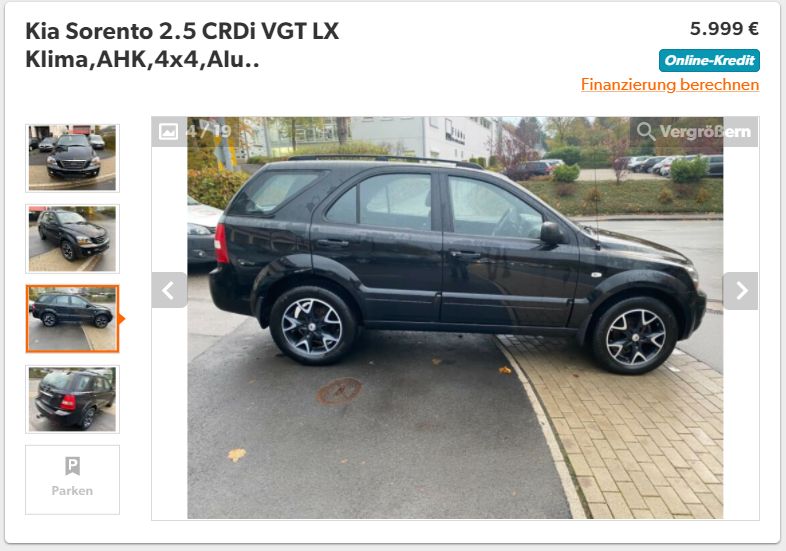Click the Online-Kredit badge

[709, 61]
